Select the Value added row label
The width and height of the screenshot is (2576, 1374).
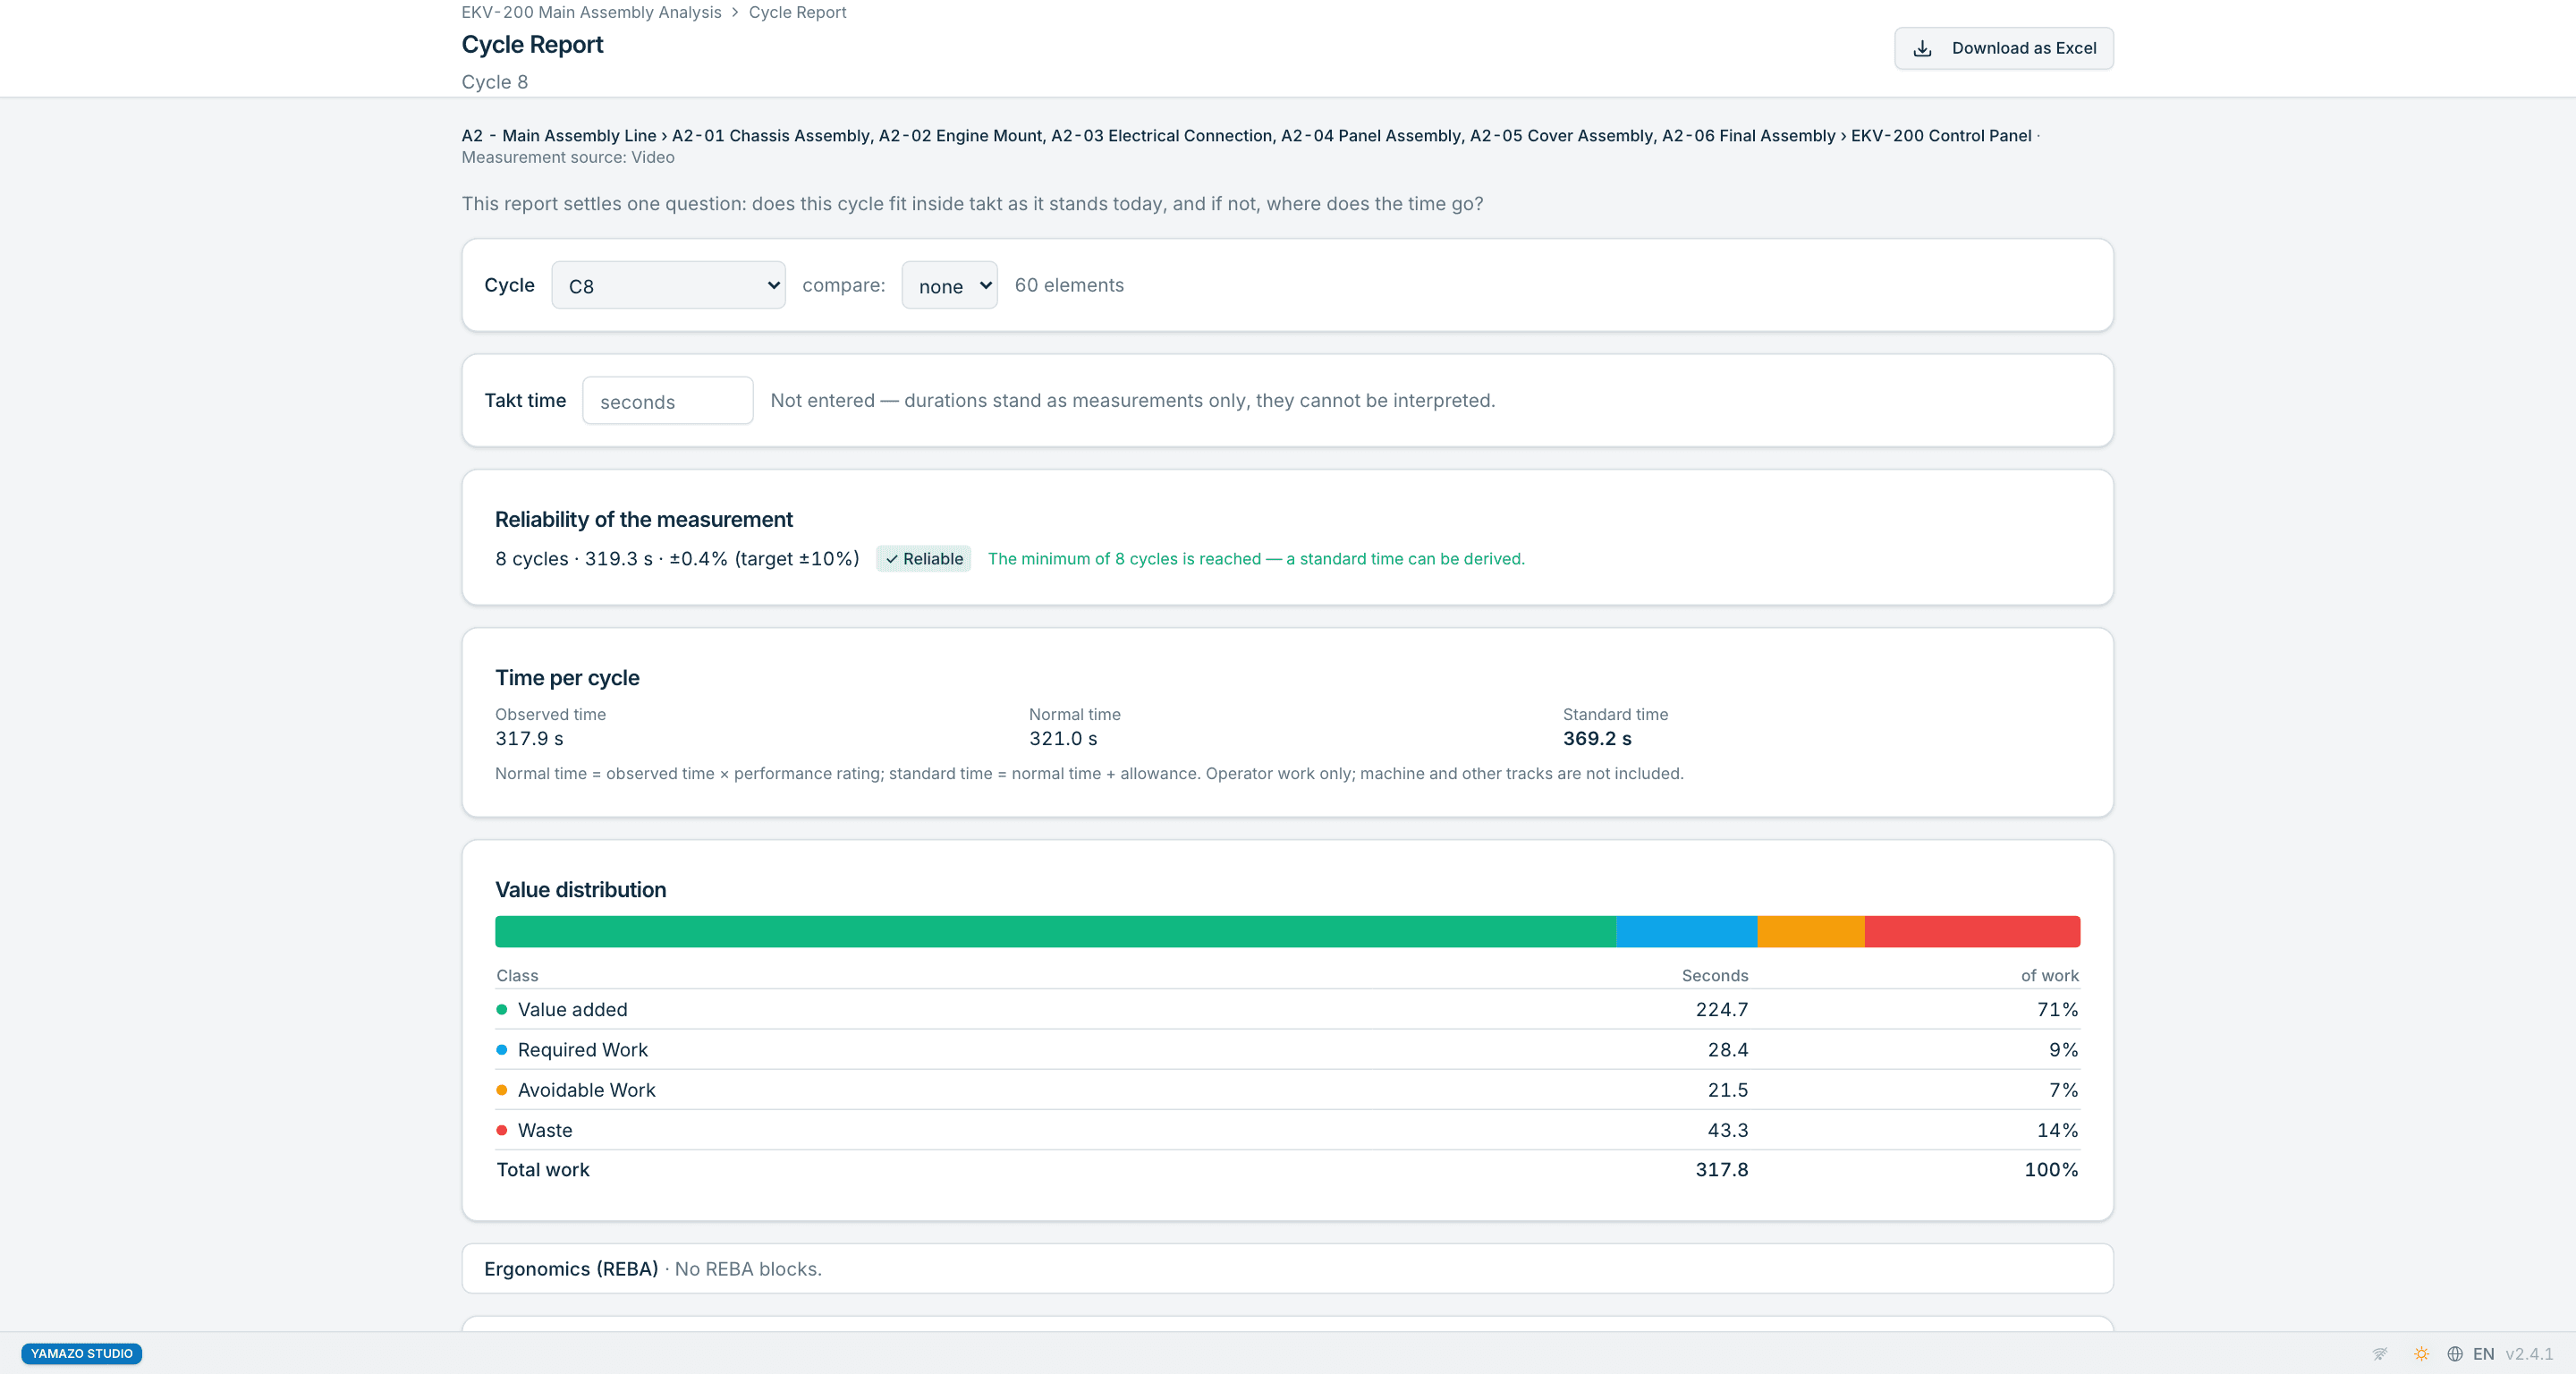[x=572, y=1010]
